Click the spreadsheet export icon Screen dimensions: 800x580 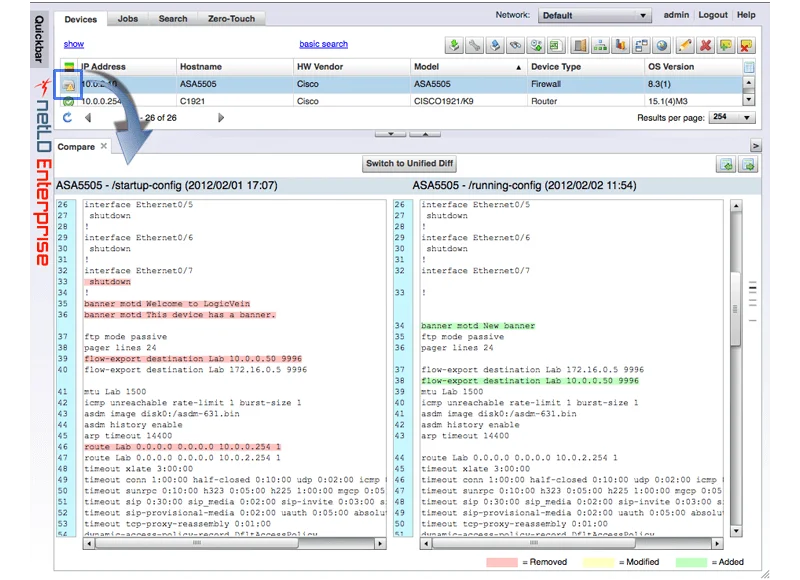556,45
